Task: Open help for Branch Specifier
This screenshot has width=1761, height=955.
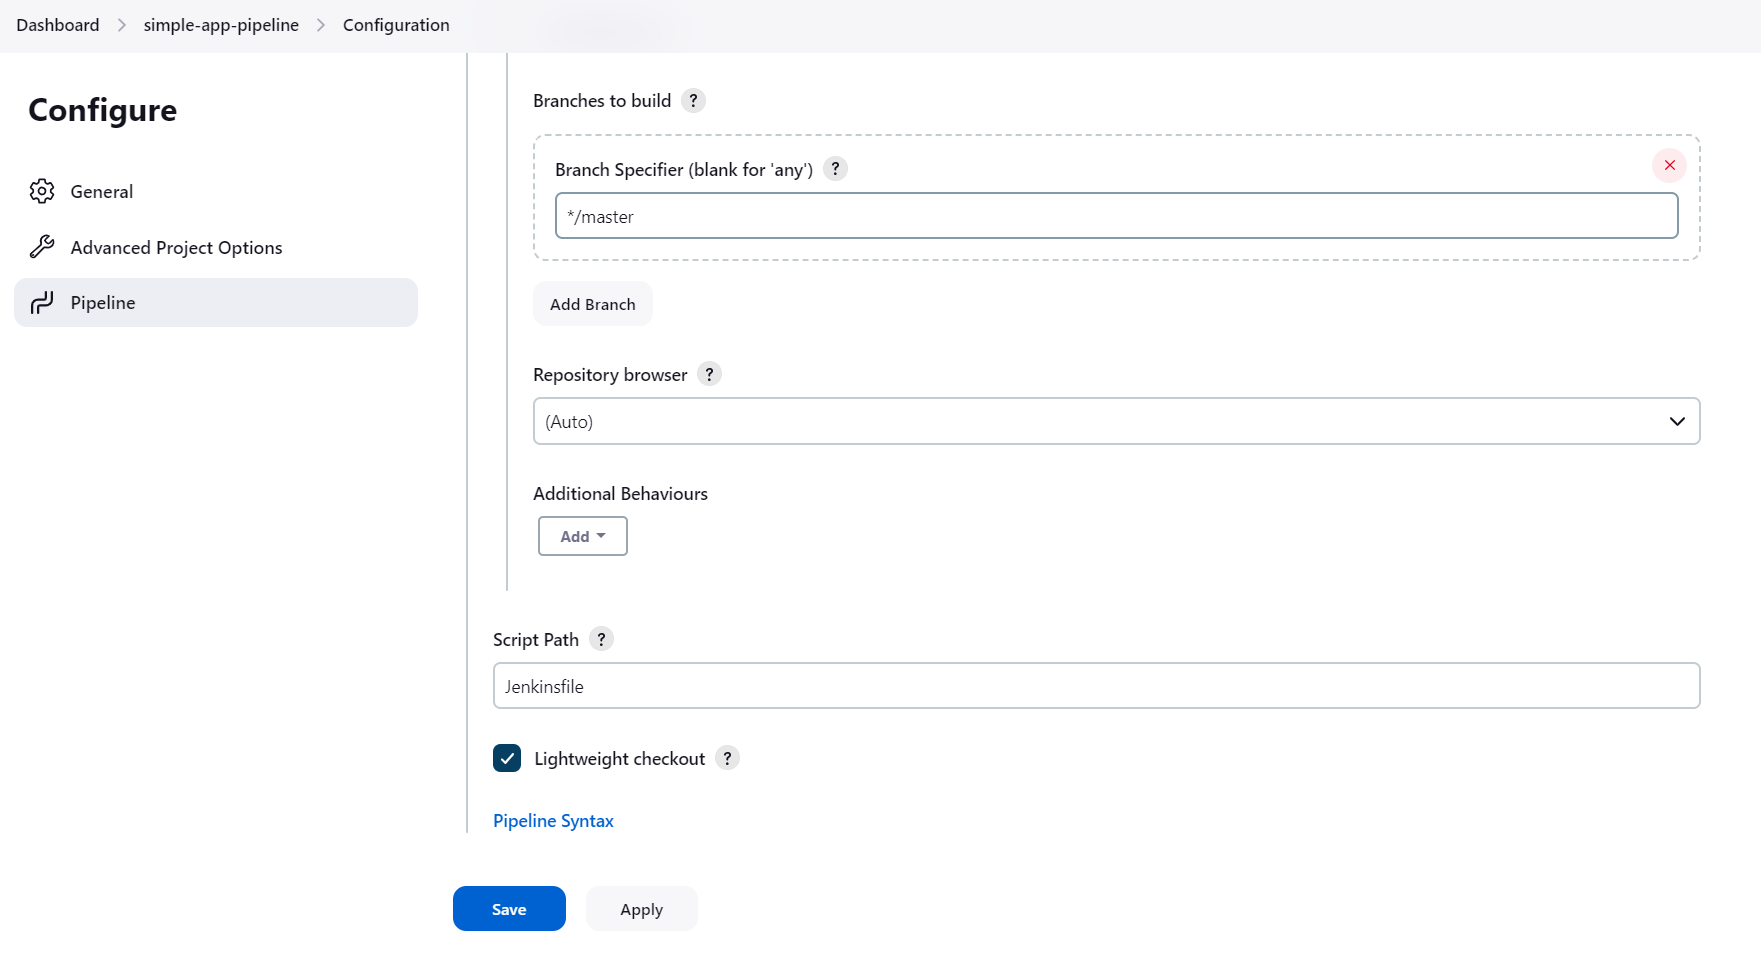Action: coord(835,169)
